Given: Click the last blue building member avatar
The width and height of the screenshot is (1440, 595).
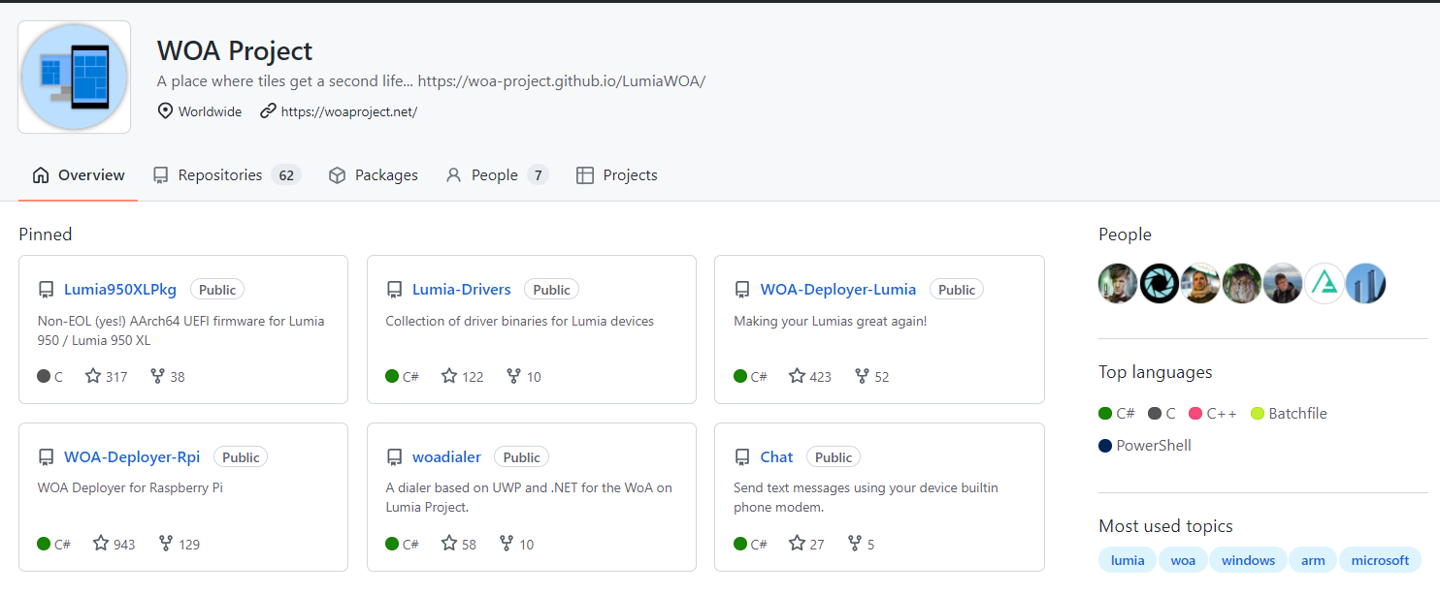Looking at the screenshot, I should tap(1365, 284).
